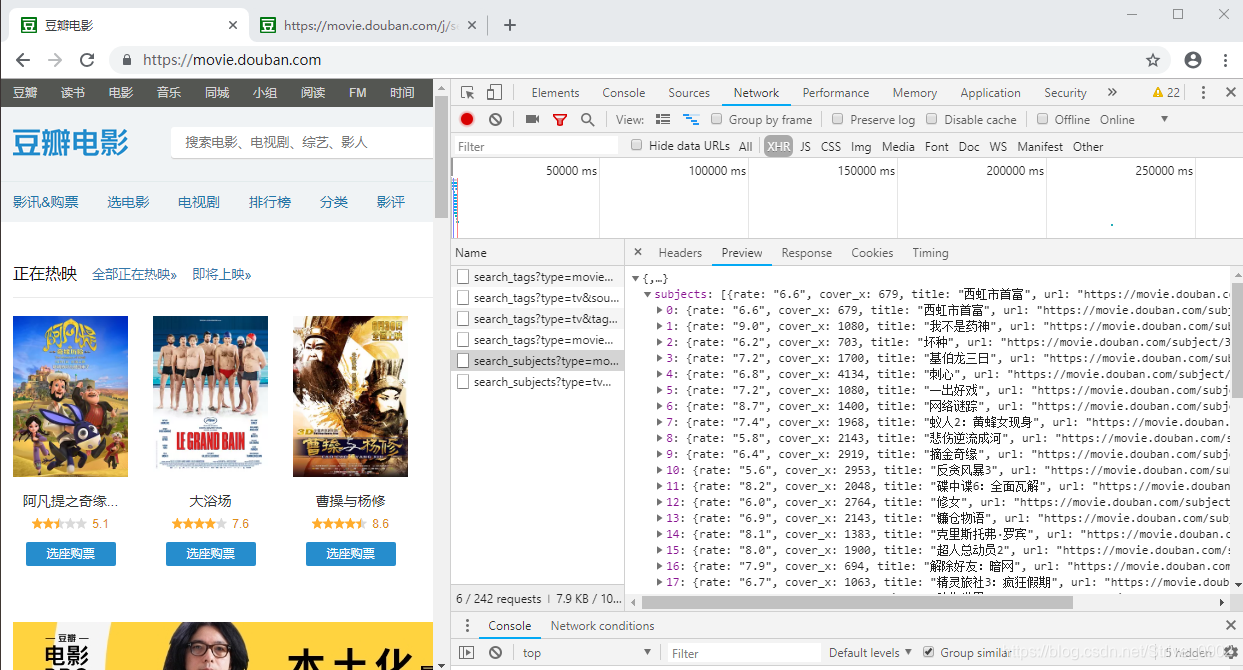Clear the network log
This screenshot has height=670, width=1243.
[x=495, y=119]
